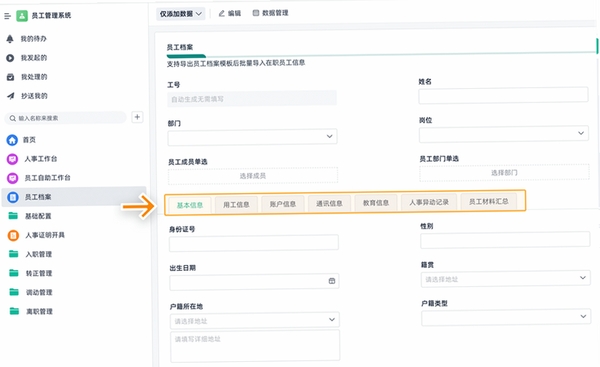Screen dimensions: 600x367
Task: Open 我处理的 checklist icon
Action: point(10,77)
